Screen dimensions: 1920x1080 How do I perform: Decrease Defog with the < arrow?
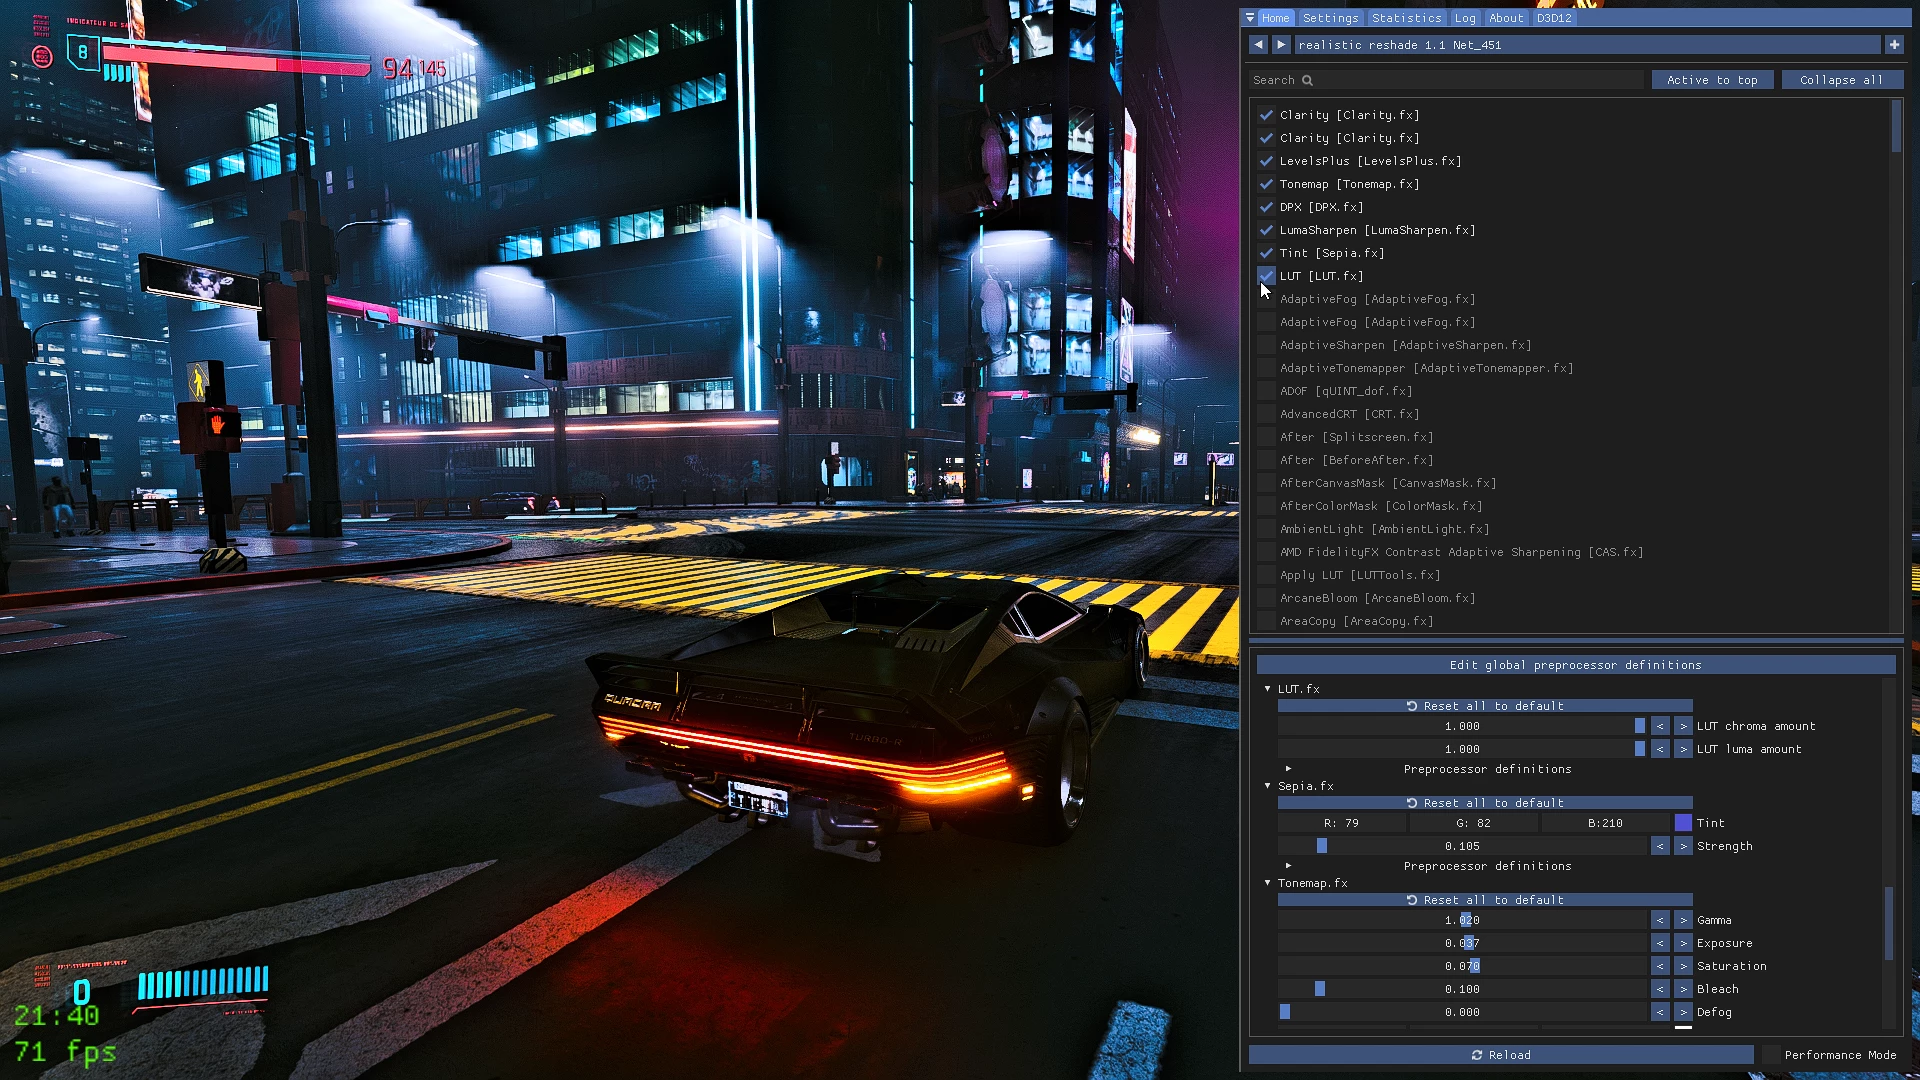[1660, 1012]
